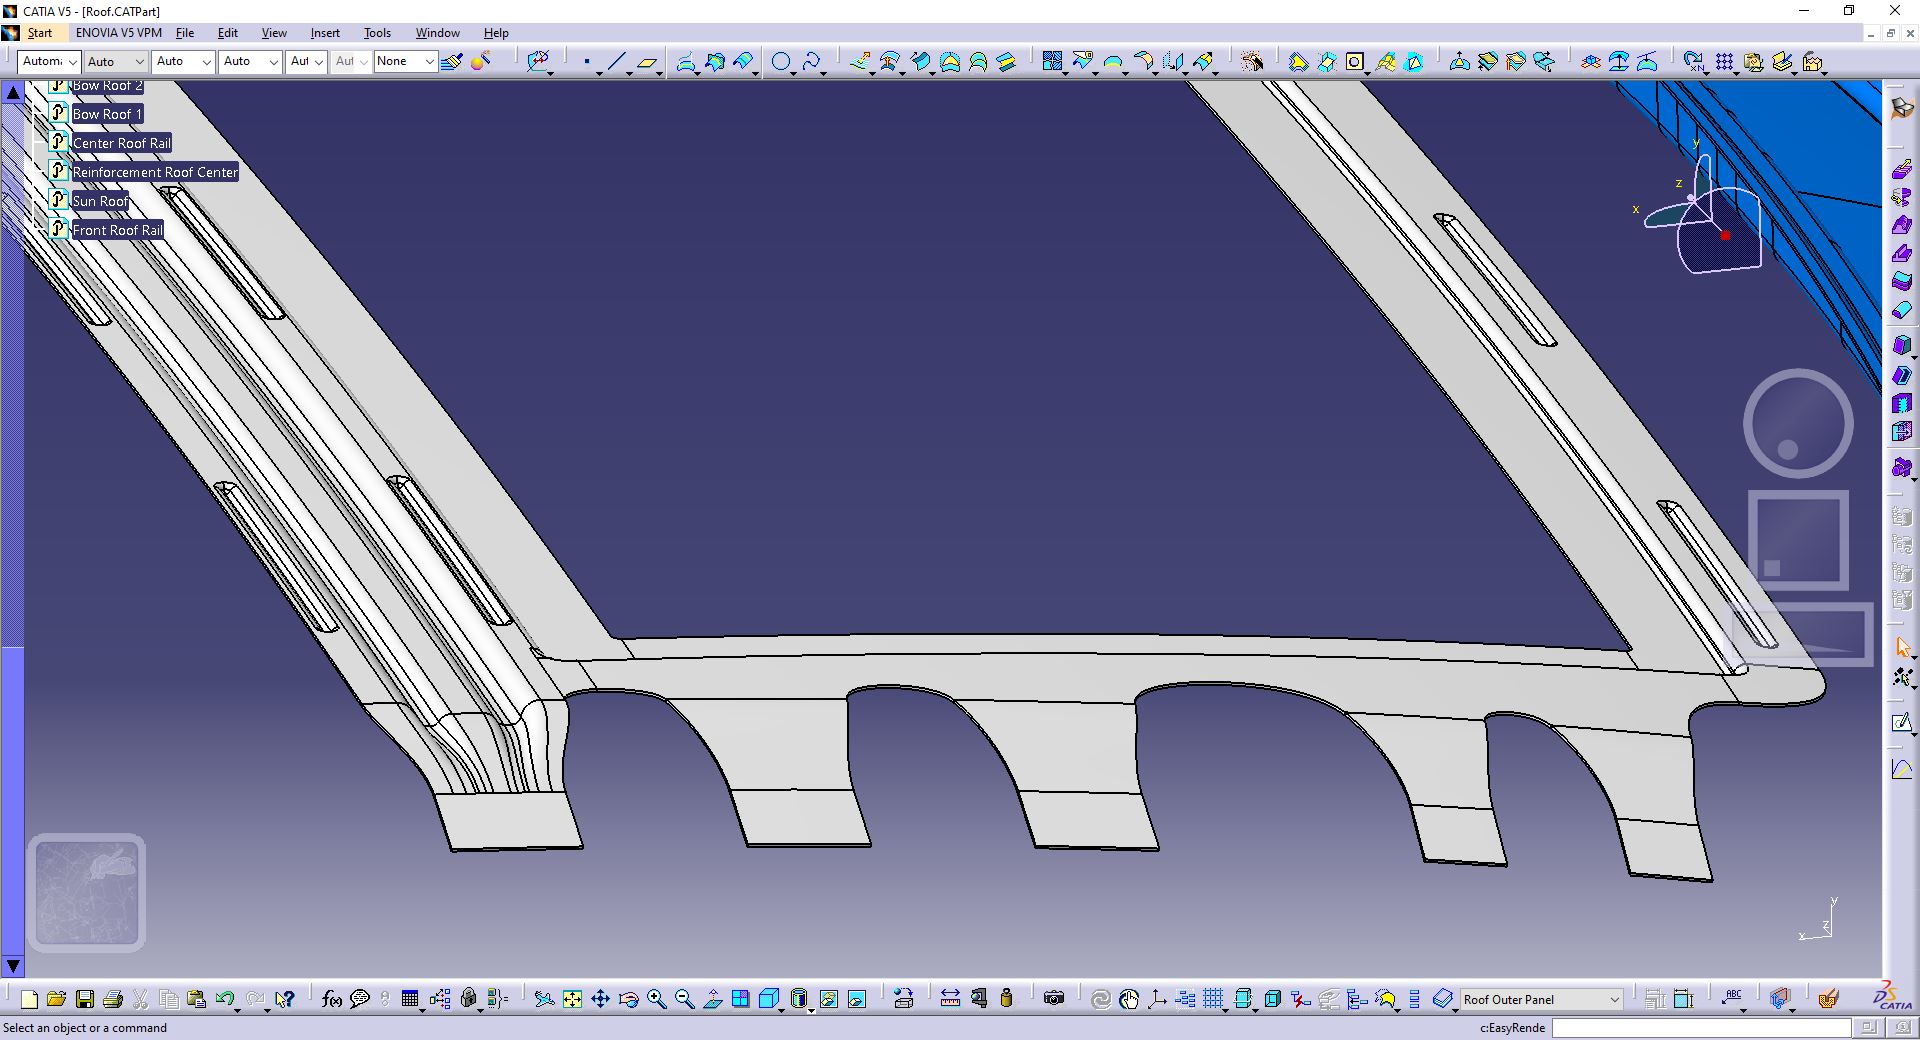Select the Zoom In magnifier icon
Image resolution: width=1920 pixels, height=1040 pixels.
pos(657,999)
